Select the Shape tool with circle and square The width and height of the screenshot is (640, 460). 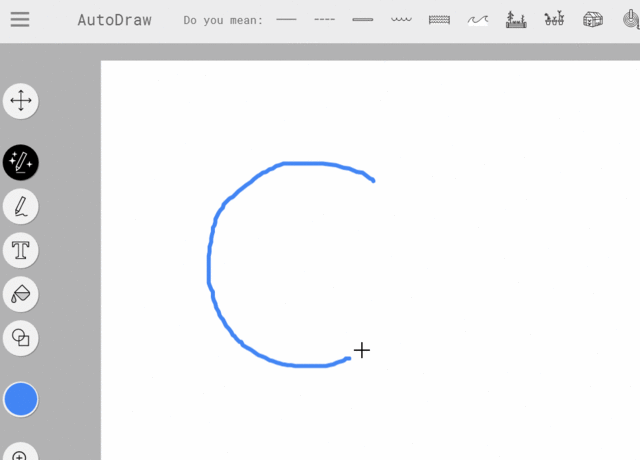pos(21,338)
